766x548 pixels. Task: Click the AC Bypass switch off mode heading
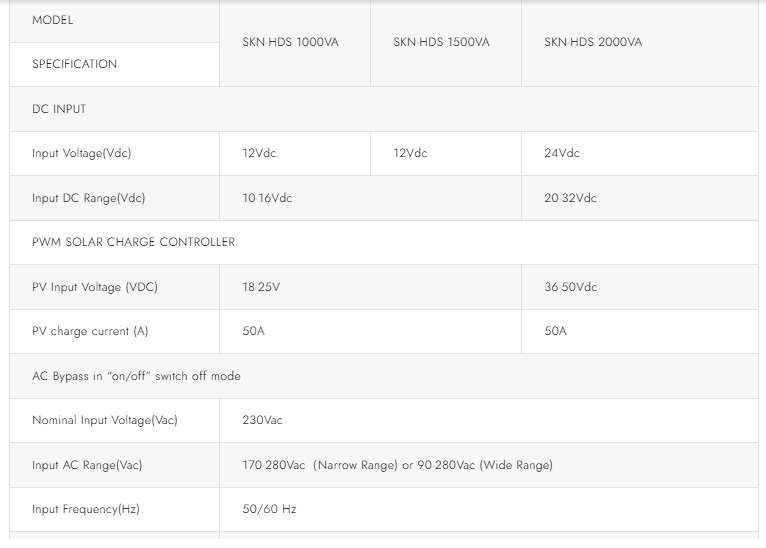[136, 376]
